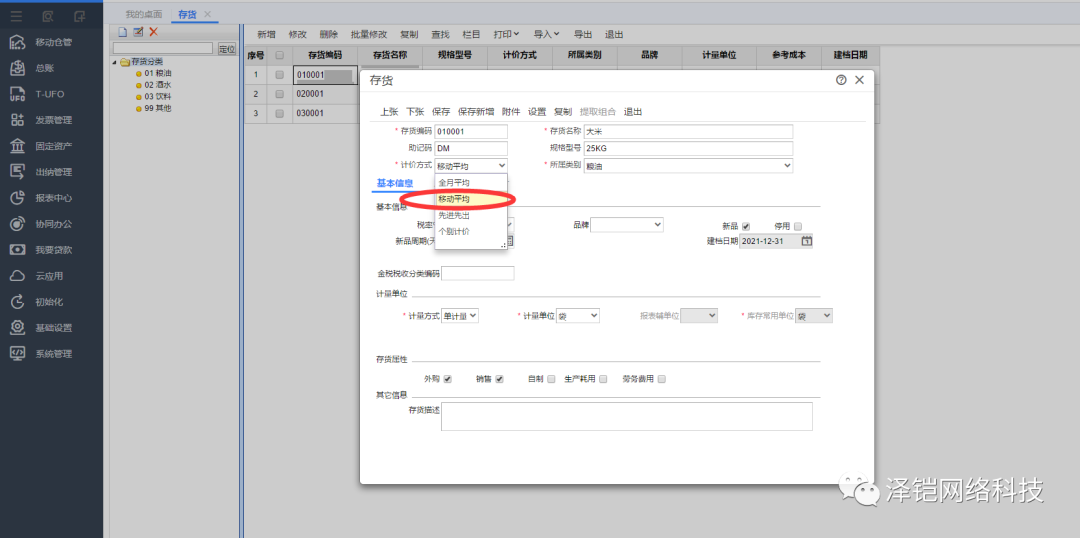The height and width of the screenshot is (538, 1080).
Task: Click the help question mark in 存货 dialog
Action: (x=841, y=80)
